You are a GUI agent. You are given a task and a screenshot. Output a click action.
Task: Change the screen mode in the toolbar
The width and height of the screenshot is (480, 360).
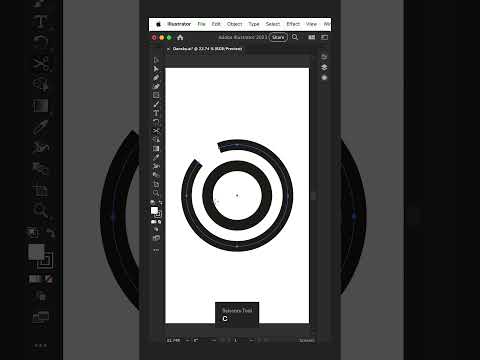click(x=156, y=238)
